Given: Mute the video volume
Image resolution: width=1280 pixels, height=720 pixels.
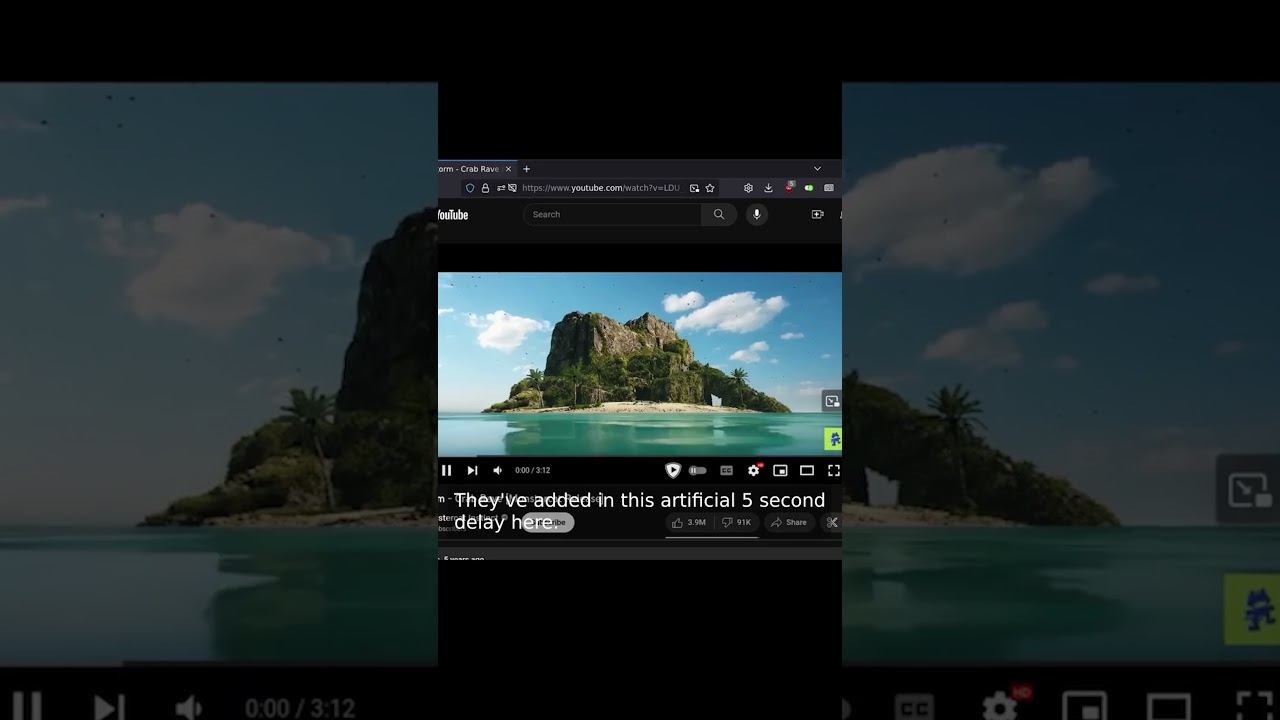Looking at the screenshot, I should [498, 470].
